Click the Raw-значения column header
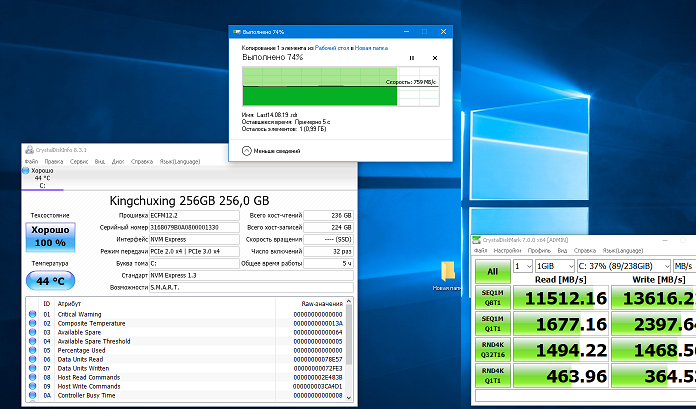 coord(322,304)
